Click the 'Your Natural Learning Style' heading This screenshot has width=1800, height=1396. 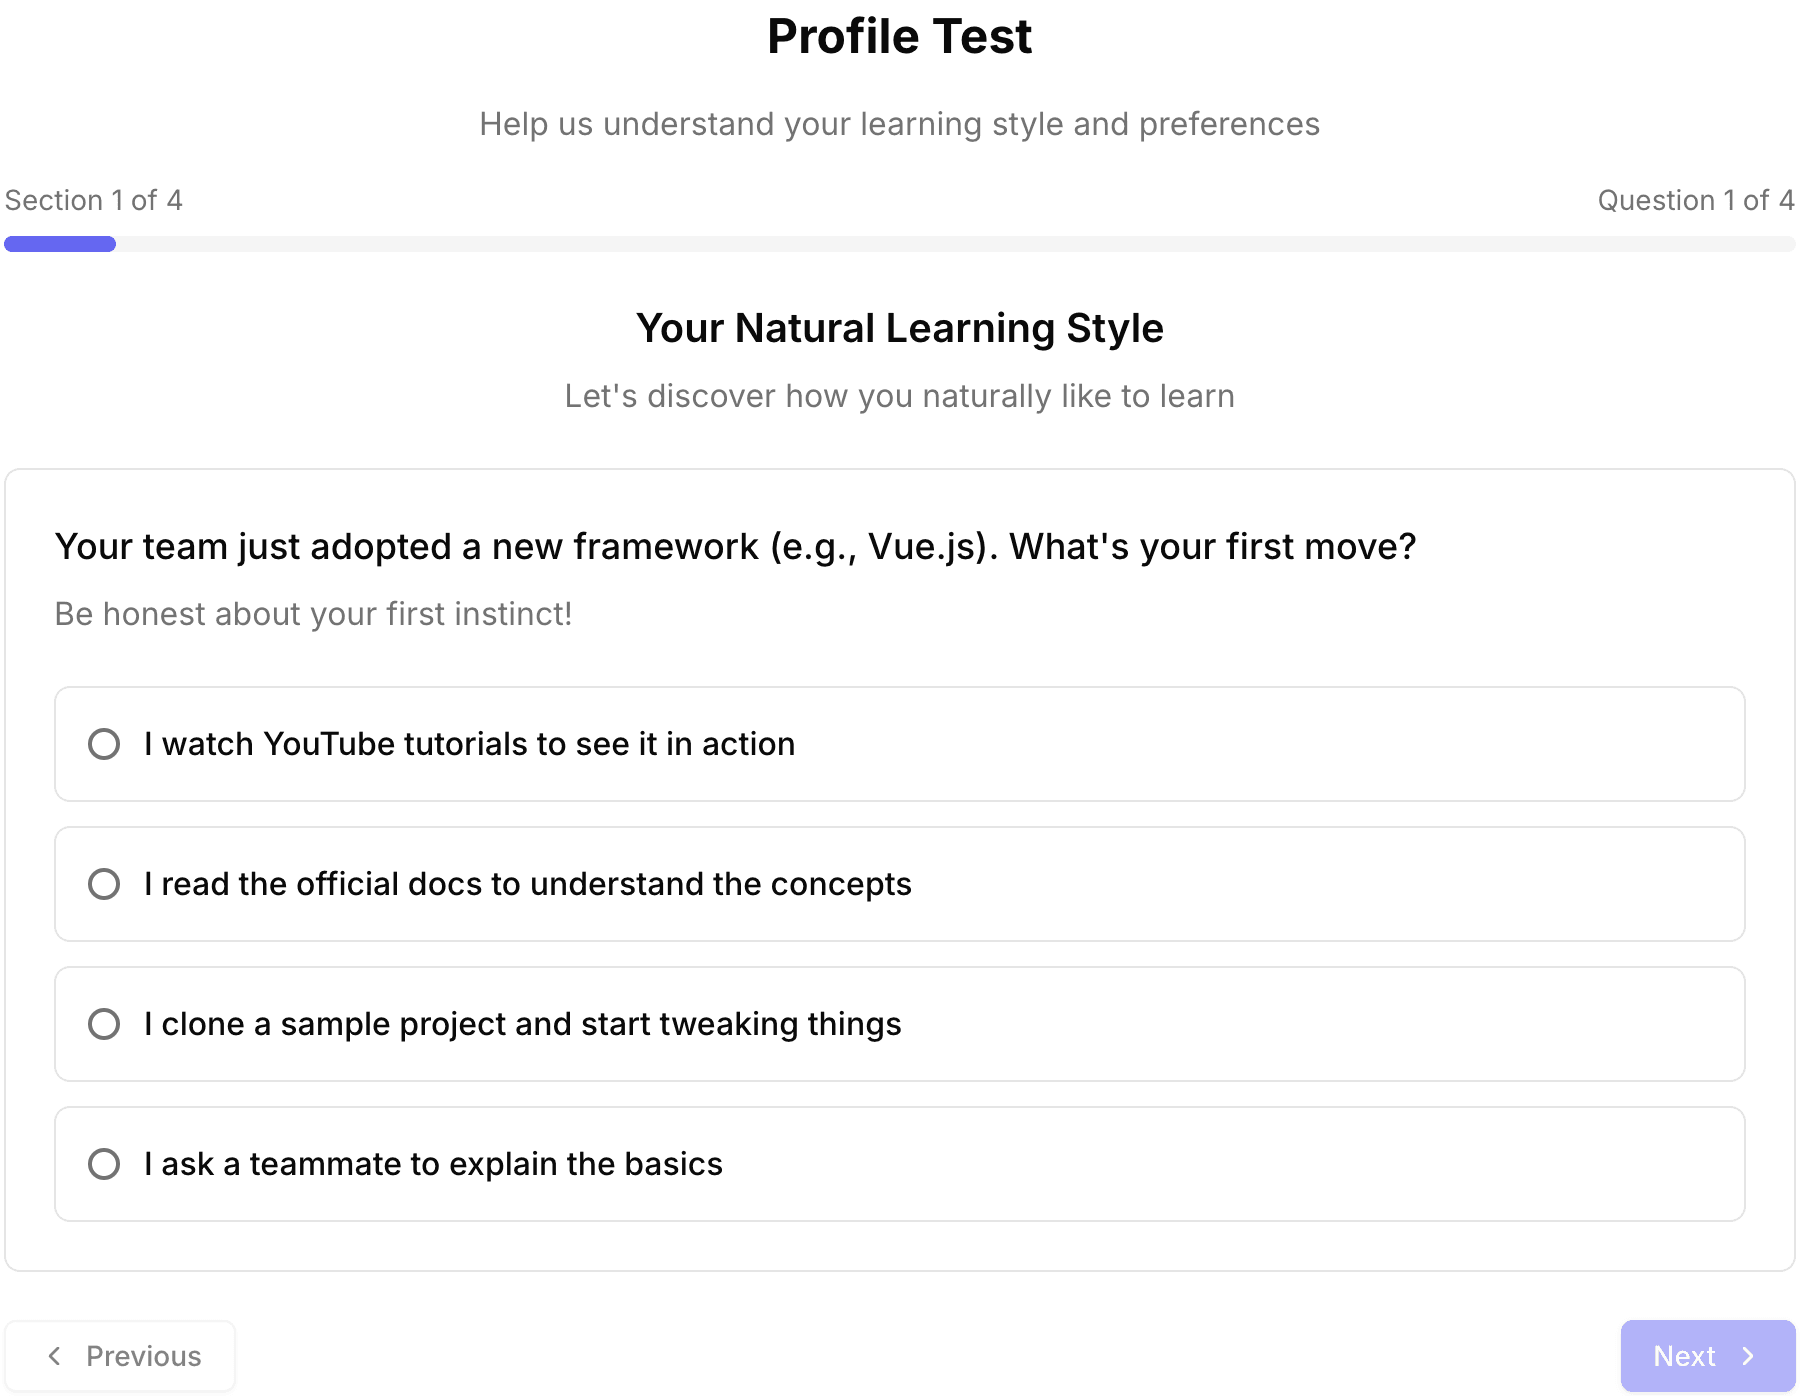900,327
